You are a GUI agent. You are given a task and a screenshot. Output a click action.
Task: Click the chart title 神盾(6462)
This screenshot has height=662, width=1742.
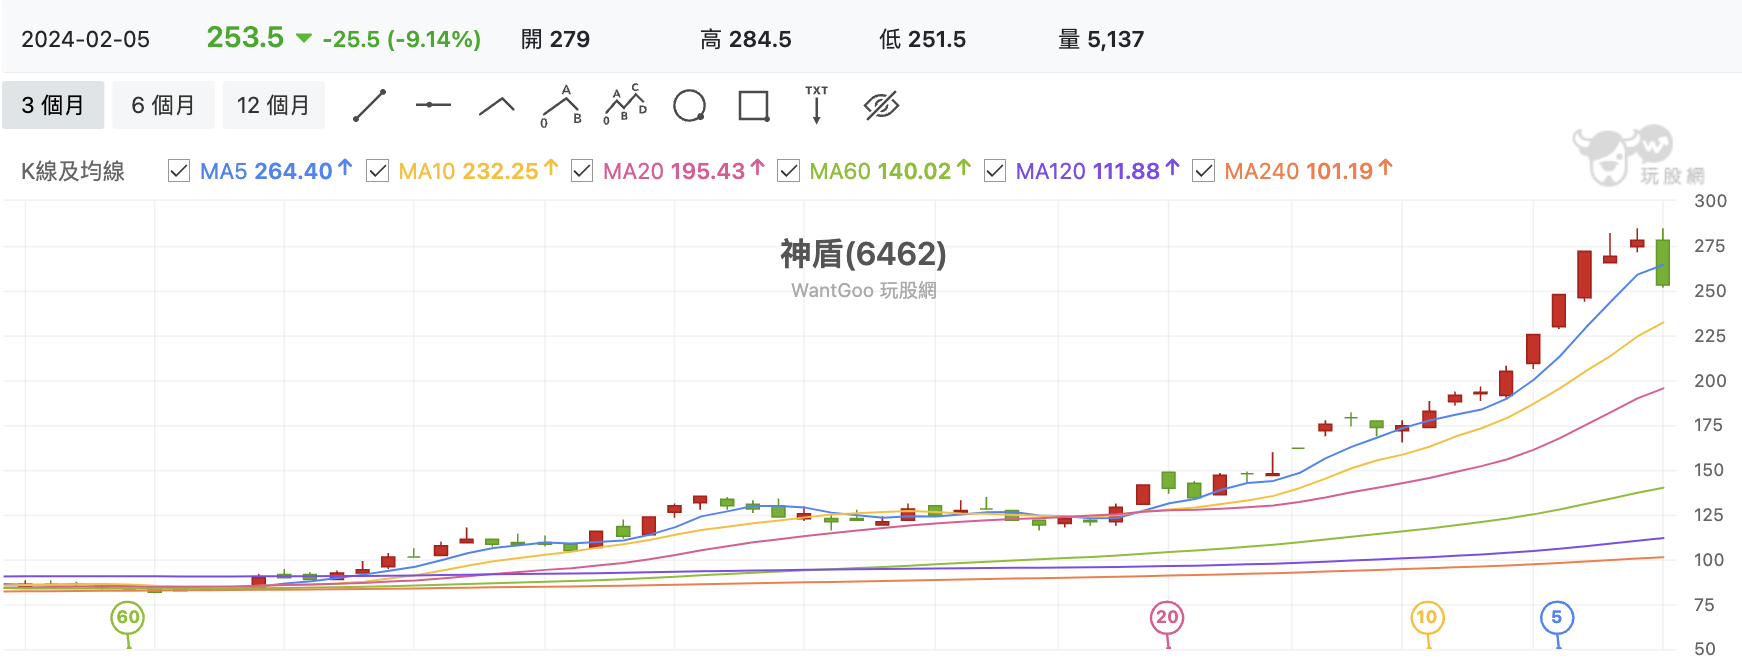pyautogui.click(x=863, y=254)
